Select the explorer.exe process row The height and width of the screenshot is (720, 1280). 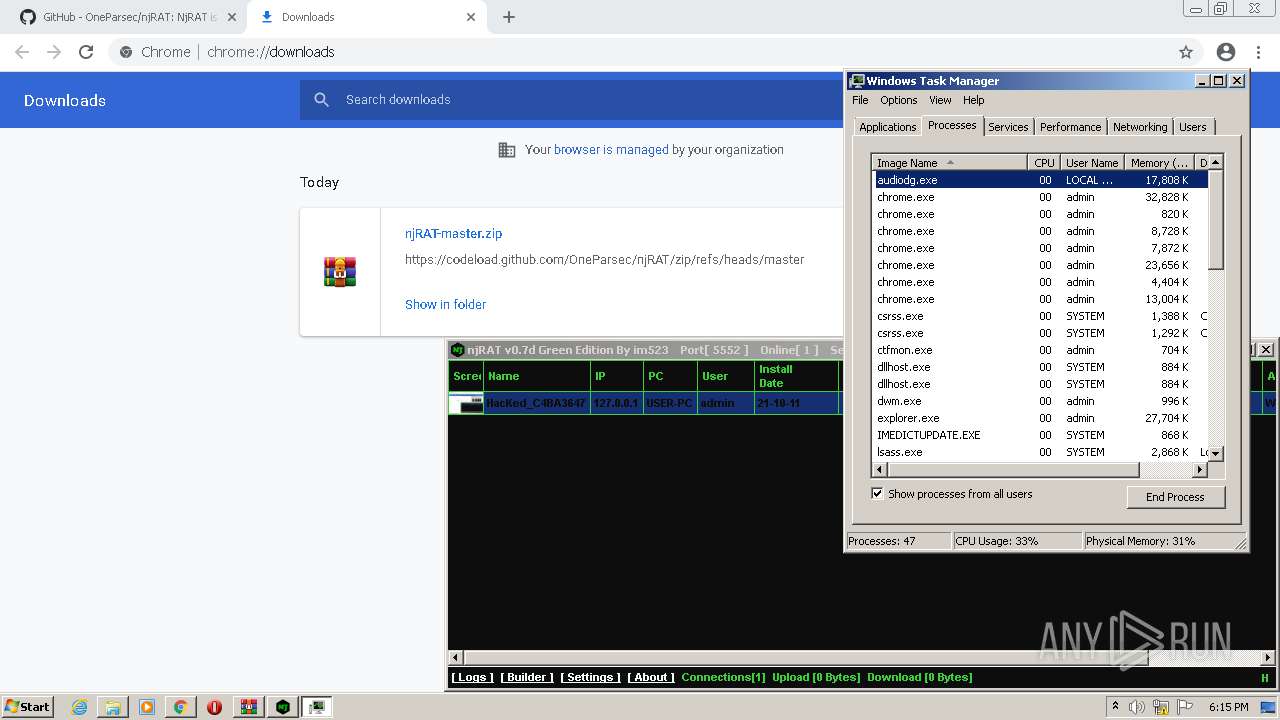(x=1040, y=418)
